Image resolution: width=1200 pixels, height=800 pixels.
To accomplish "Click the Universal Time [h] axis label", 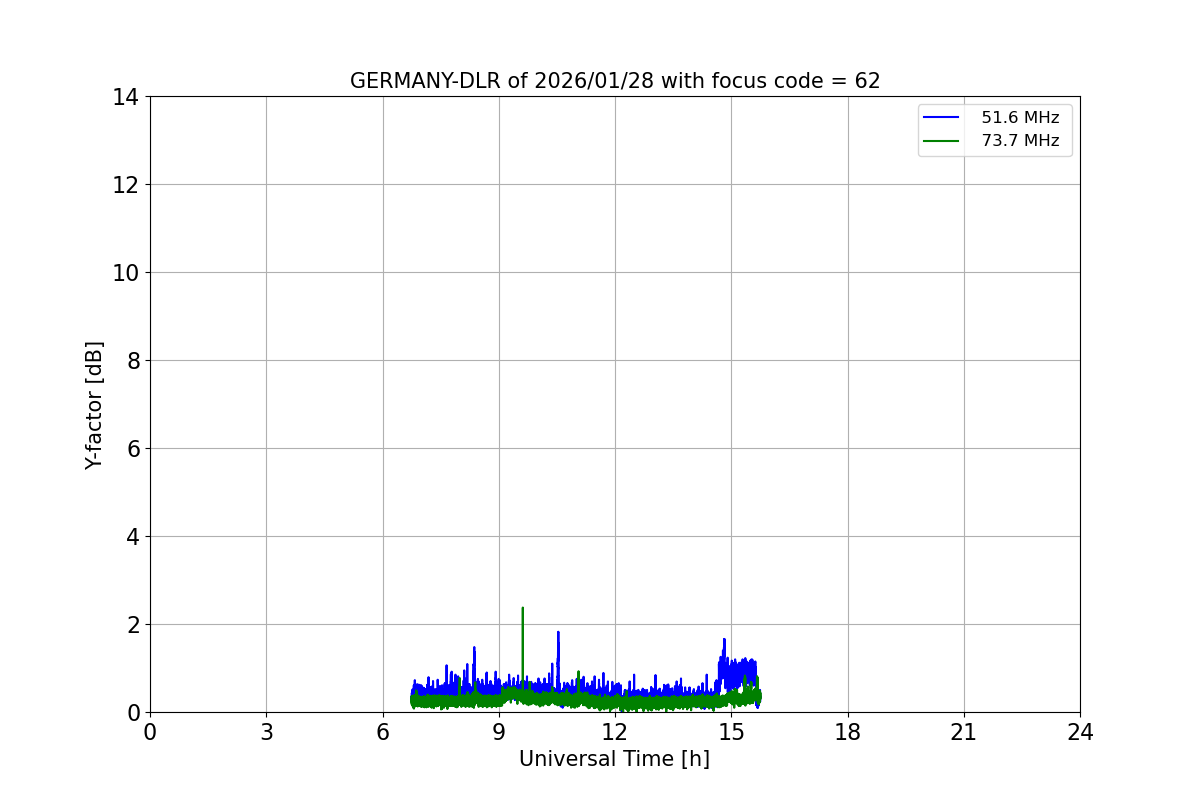I will 614,759.
